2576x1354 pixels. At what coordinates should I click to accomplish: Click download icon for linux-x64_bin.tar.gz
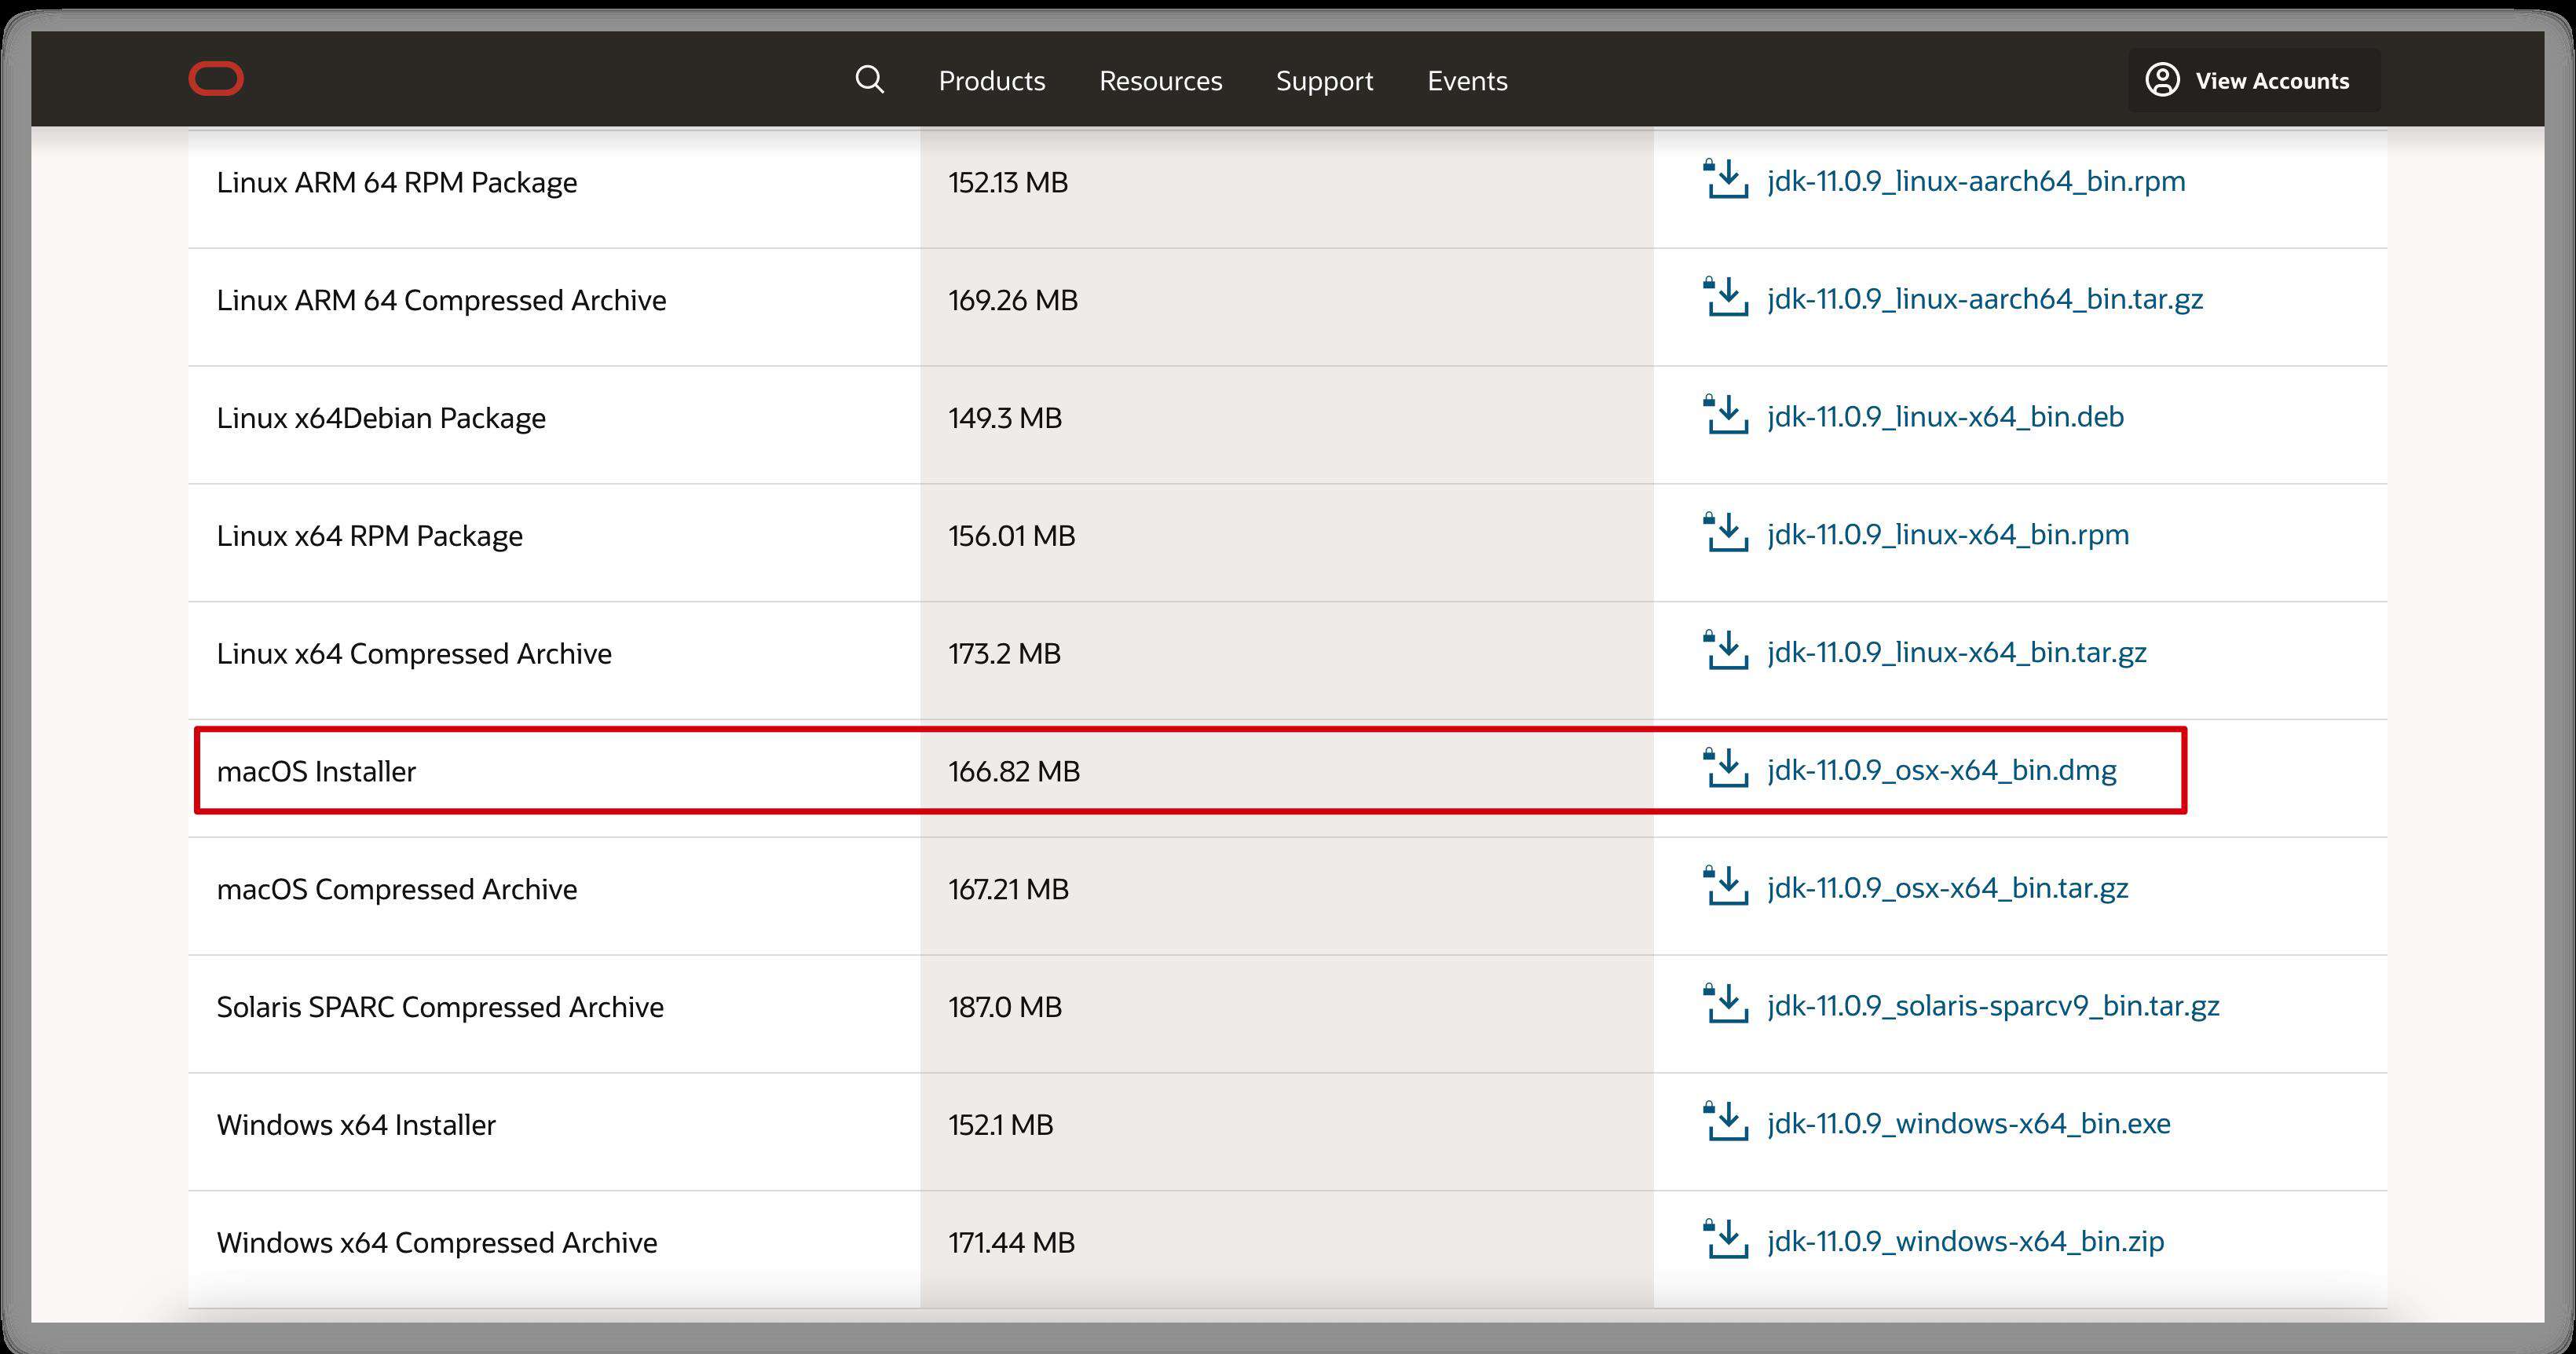pos(1725,651)
